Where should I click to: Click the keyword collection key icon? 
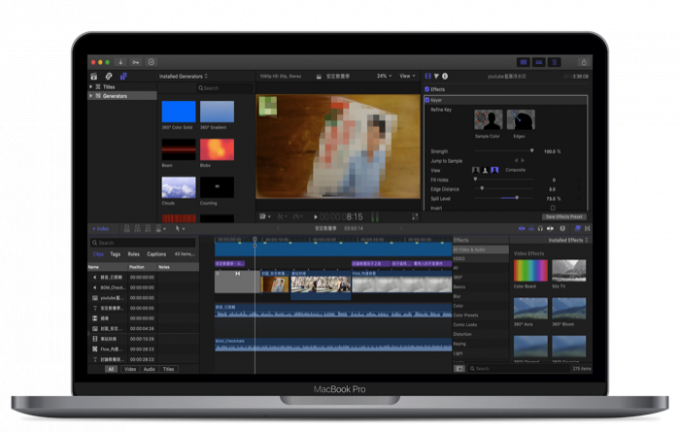[x=134, y=62]
